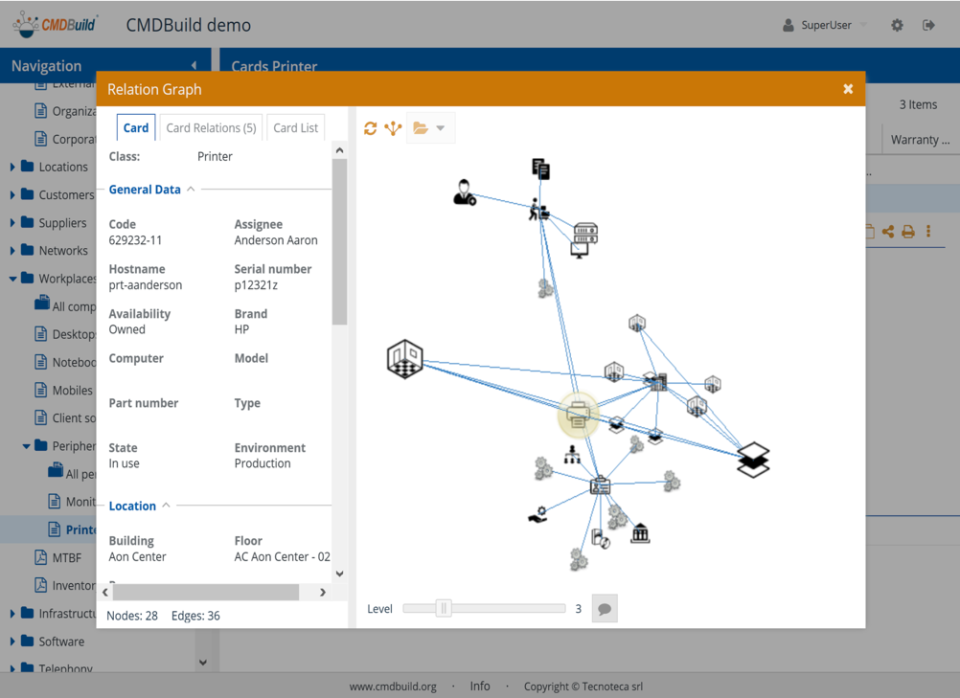Click the SuperUser account menu
Image resolution: width=960 pixels, height=698 pixels.
pos(824,25)
